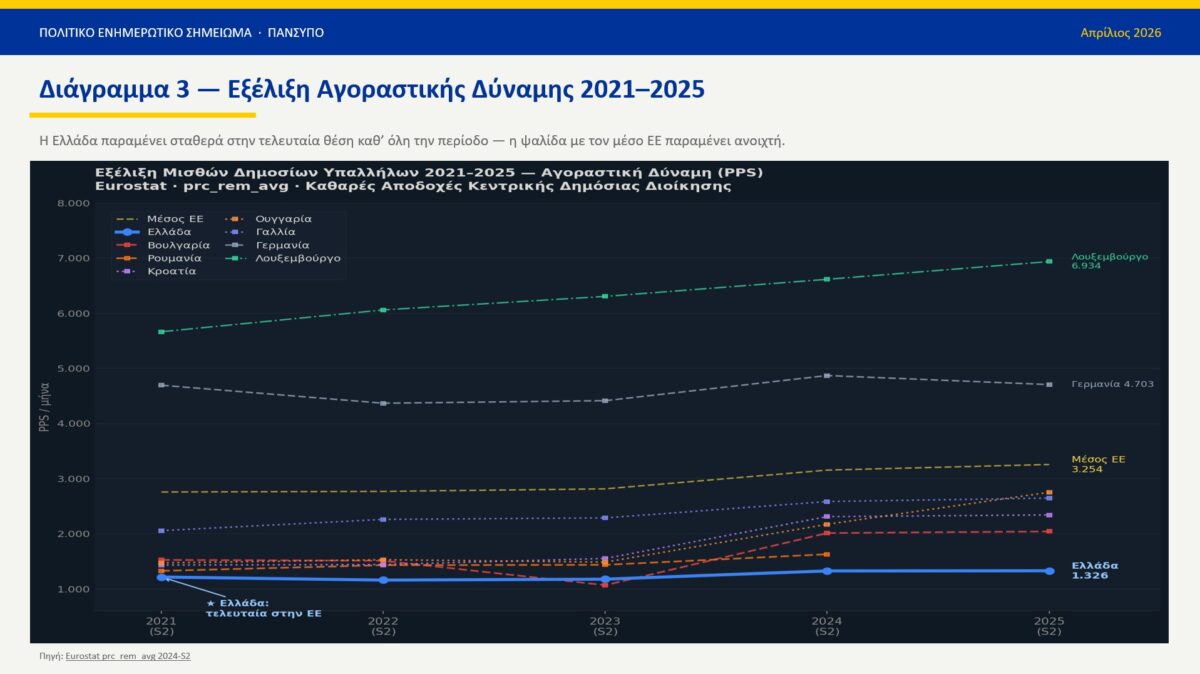
Task: Select the Ουγγαρία legend entry
Action: point(283,219)
